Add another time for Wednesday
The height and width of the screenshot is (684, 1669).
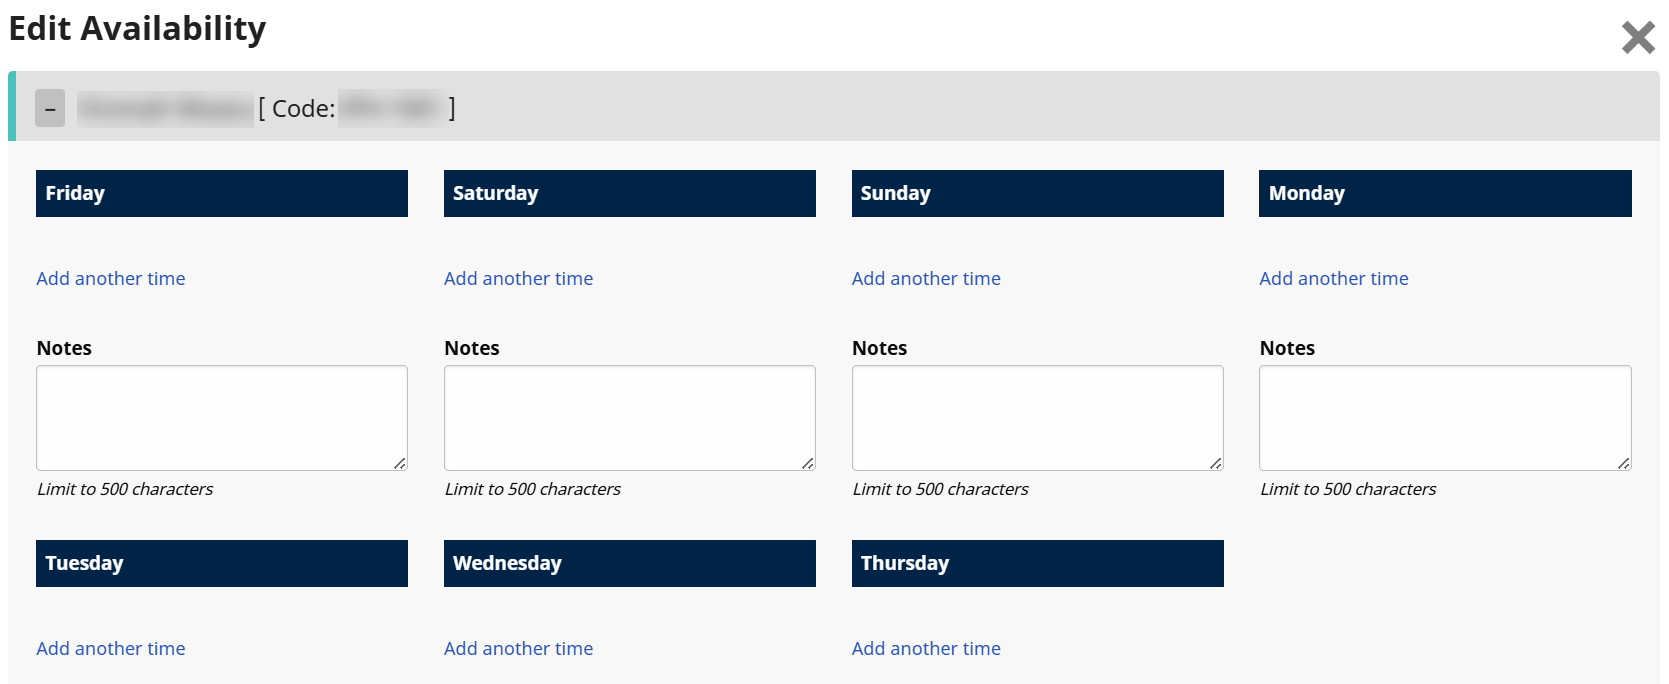coord(518,649)
